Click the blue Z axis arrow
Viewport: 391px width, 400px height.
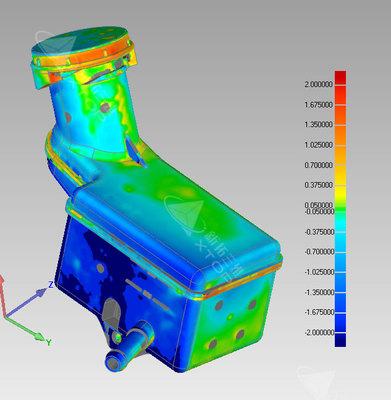point(26,303)
